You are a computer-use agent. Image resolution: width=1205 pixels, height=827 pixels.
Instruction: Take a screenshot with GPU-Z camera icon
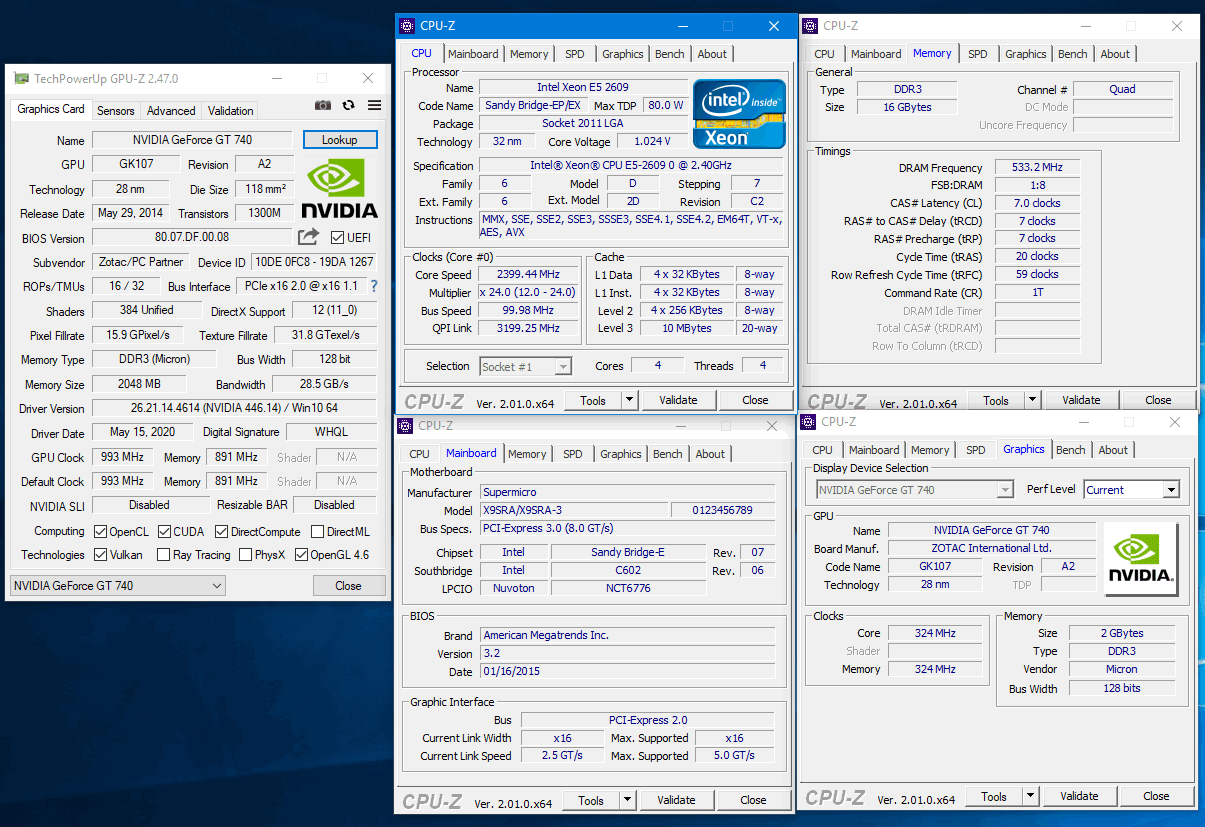click(323, 105)
